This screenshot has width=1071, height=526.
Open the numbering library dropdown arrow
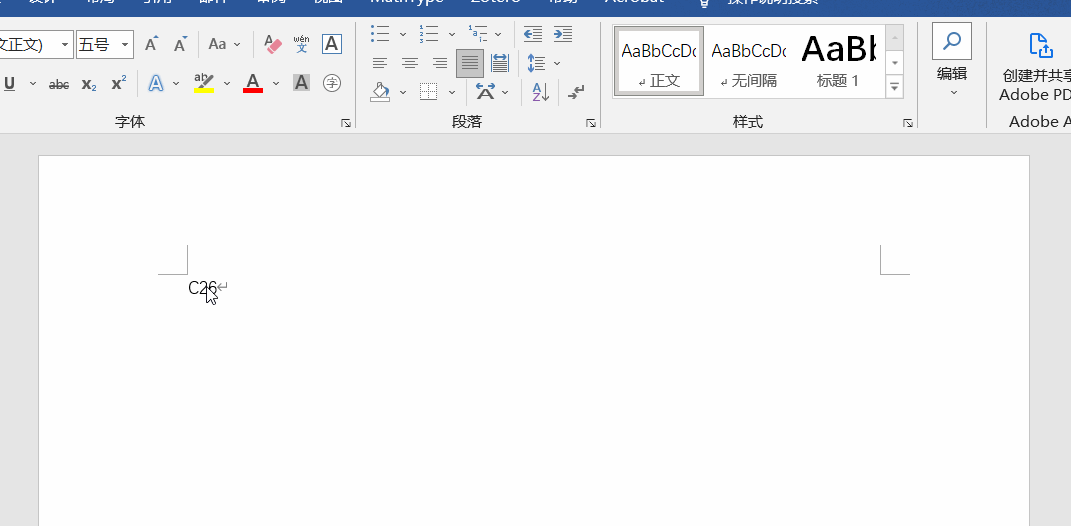coord(451,34)
